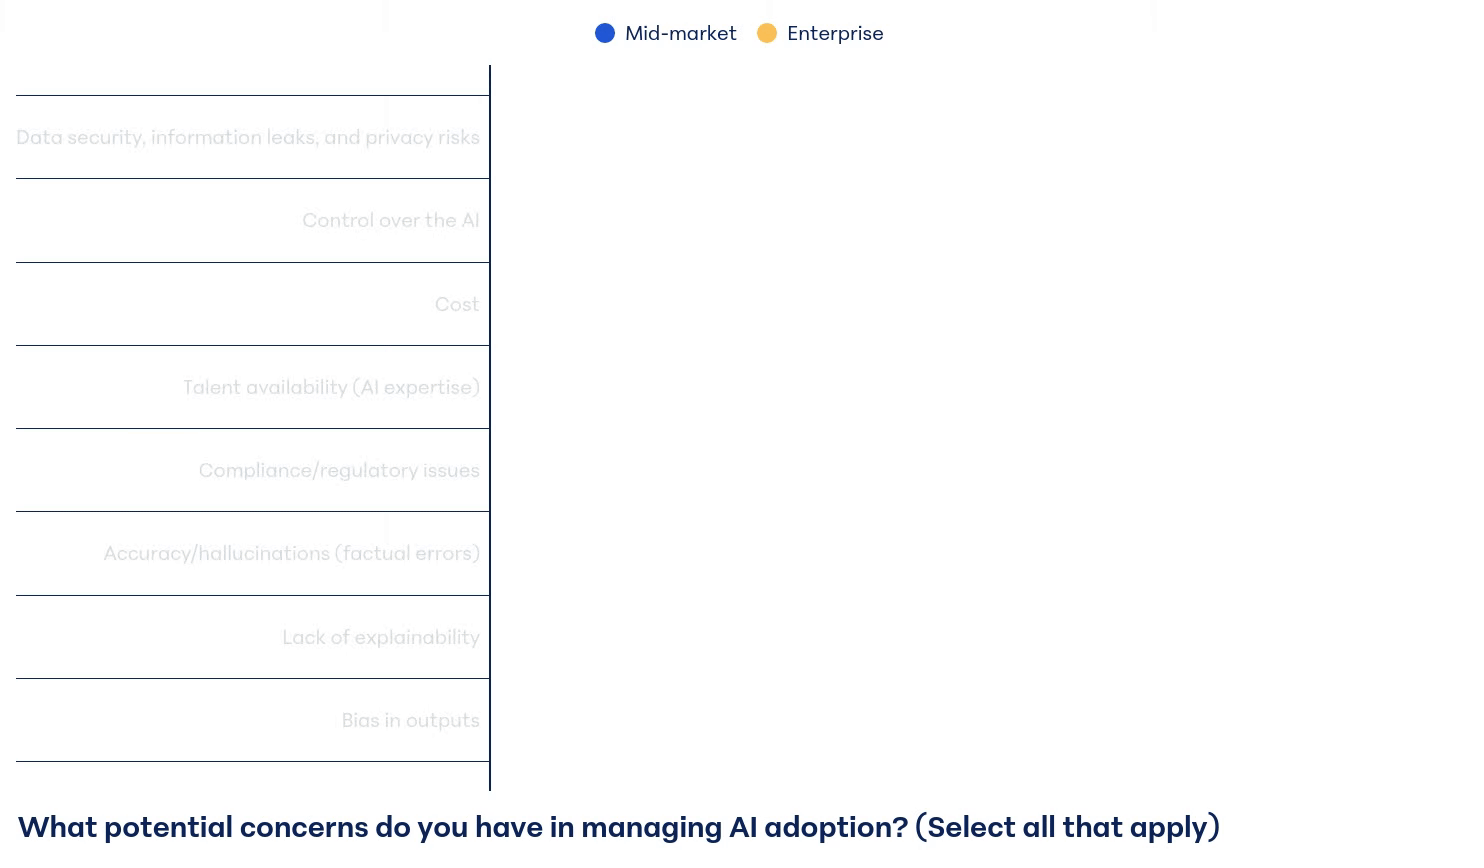Viewport: 1484px width, 868px height.
Task: Click the Lack of explainability label
Action: pyautogui.click(x=381, y=637)
